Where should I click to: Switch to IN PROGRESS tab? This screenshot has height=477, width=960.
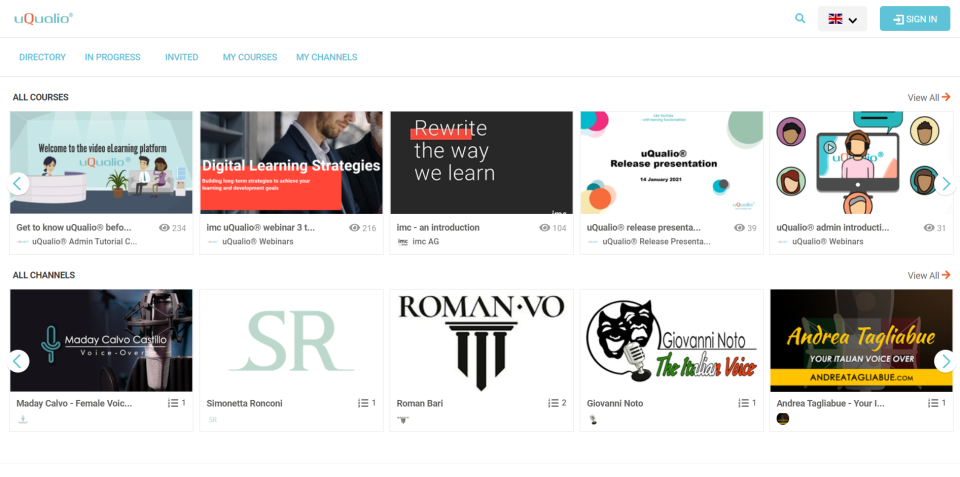pyautogui.click(x=113, y=57)
